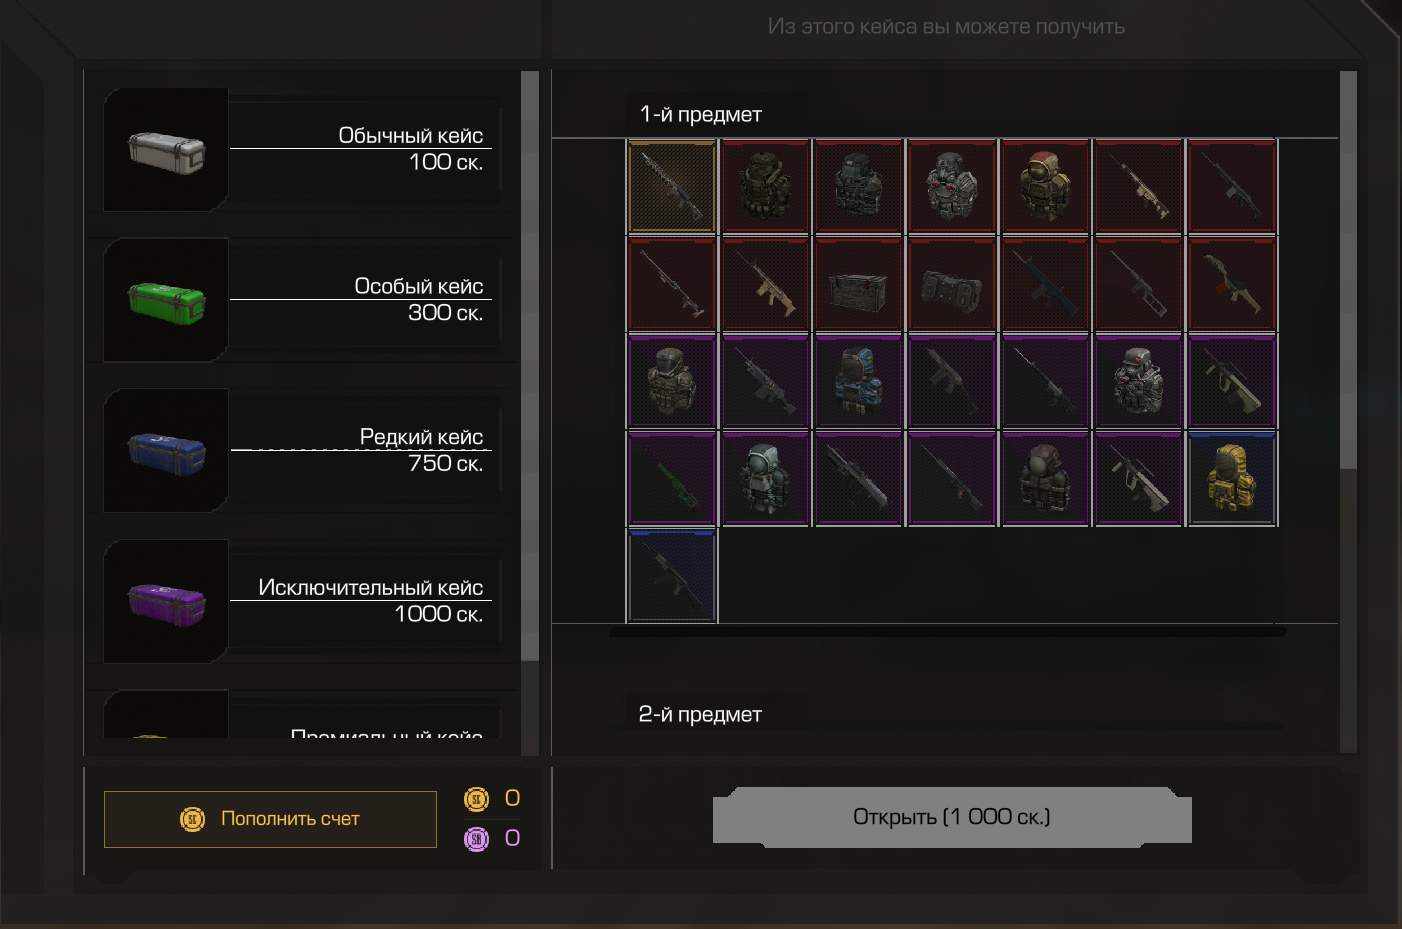Screen dimensions: 1402x929
Task: Select the green Особый кейс crate icon
Action: pos(166,300)
